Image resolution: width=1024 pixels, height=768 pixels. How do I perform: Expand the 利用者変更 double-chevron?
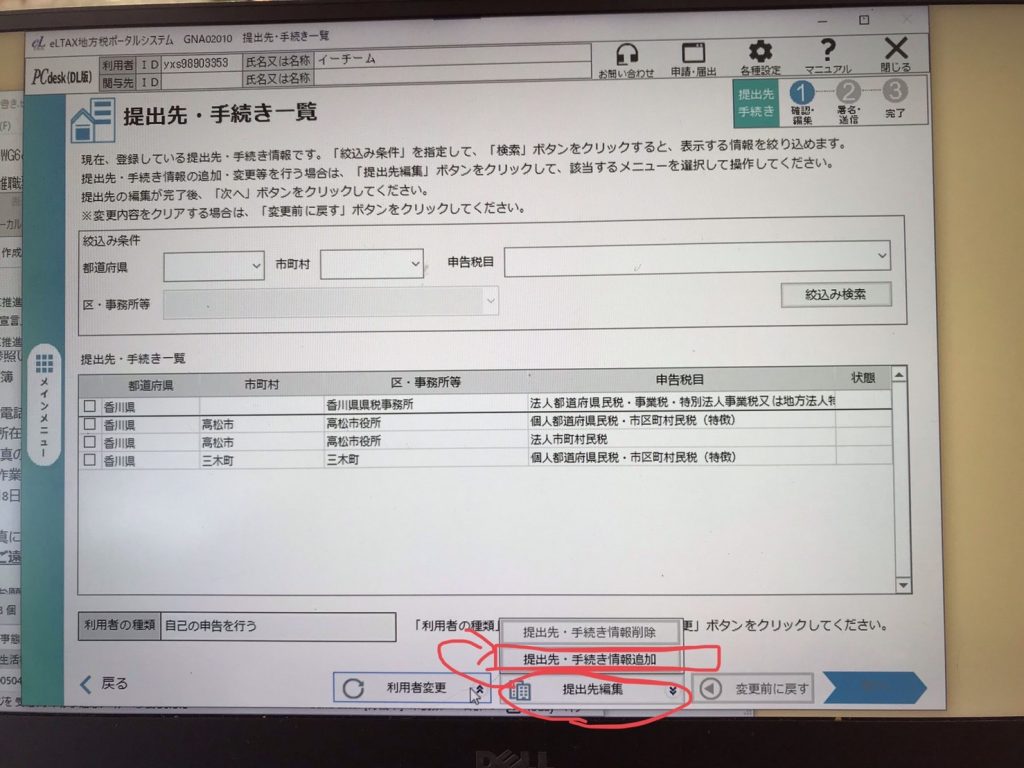[x=480, y=690]
